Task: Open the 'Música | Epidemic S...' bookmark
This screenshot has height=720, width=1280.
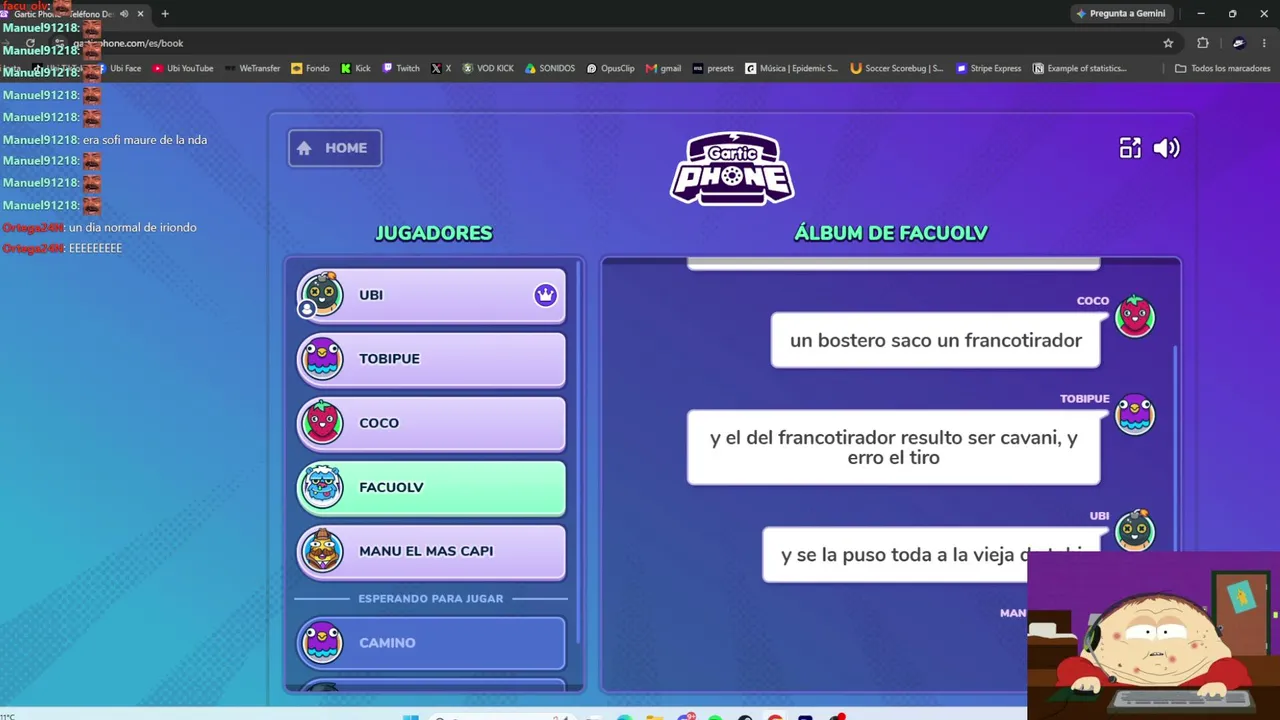Action: coord(791,68)
